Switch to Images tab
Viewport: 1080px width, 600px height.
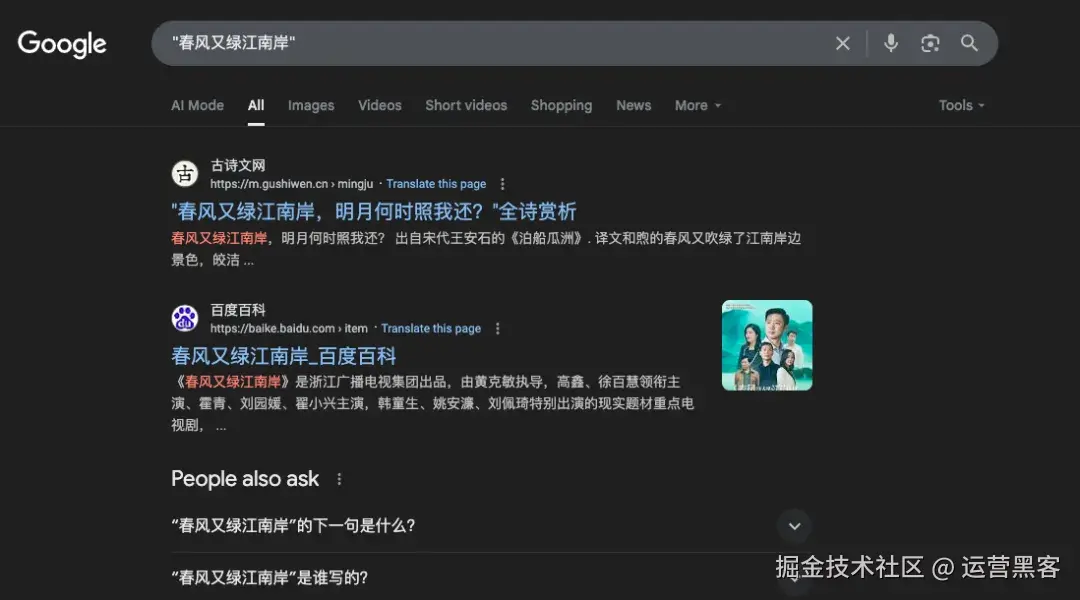pyautogui.click(x=311, y=105)
